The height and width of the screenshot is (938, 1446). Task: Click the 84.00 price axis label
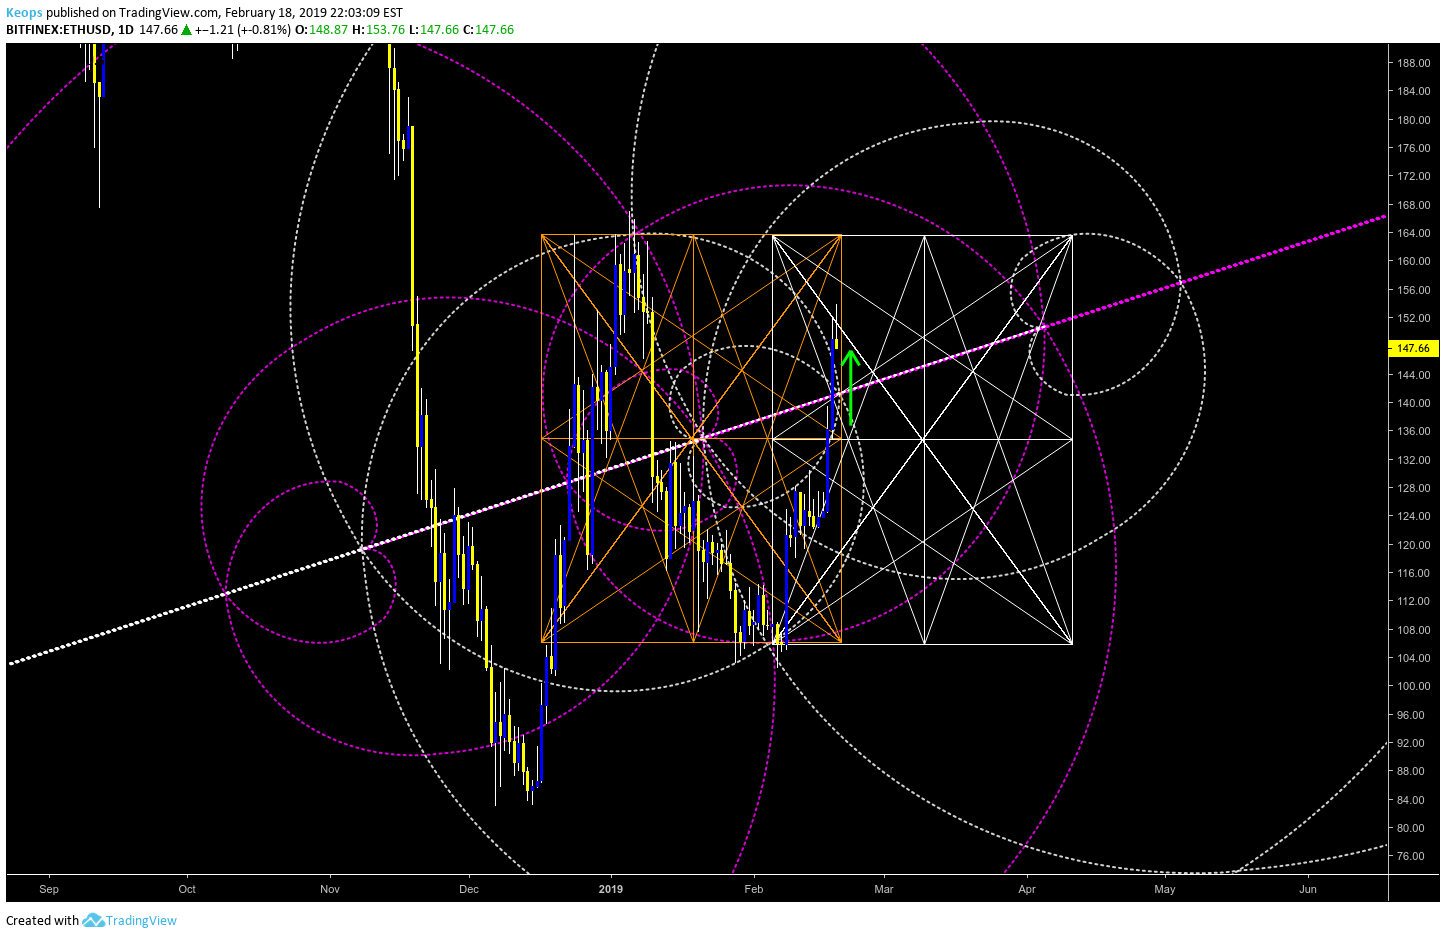[1411, 800]
